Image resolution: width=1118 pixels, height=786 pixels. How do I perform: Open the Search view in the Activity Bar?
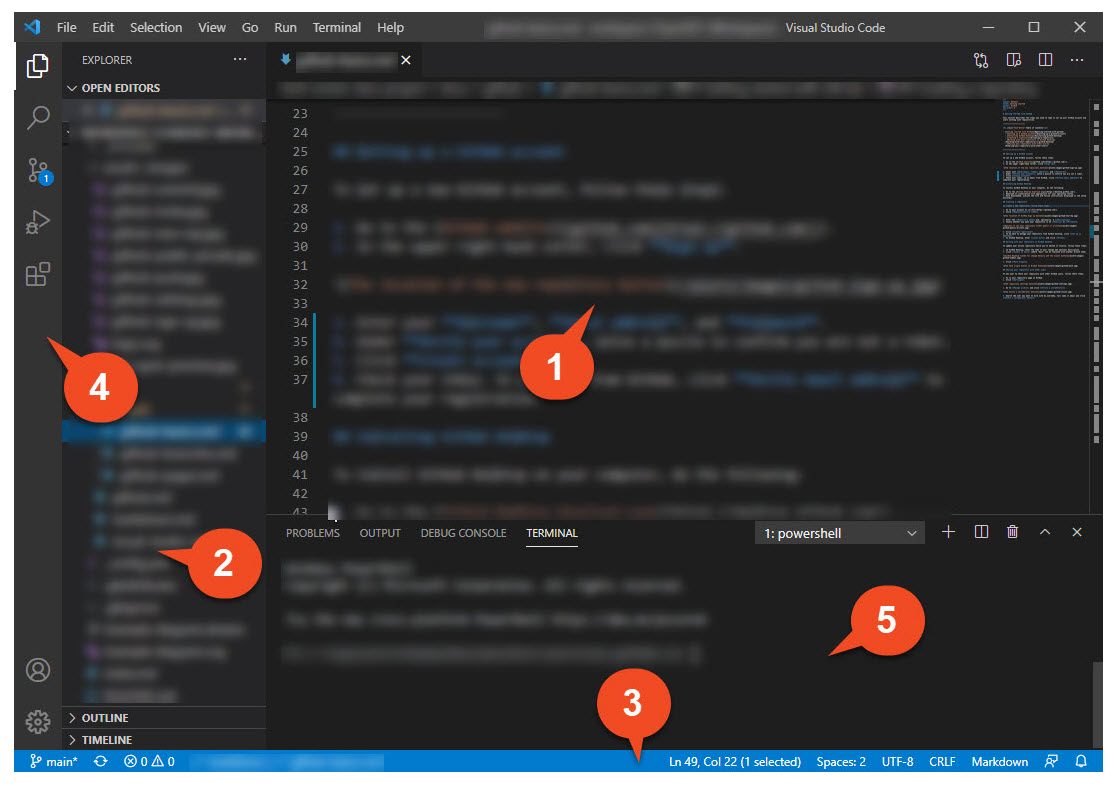(38, 119)
